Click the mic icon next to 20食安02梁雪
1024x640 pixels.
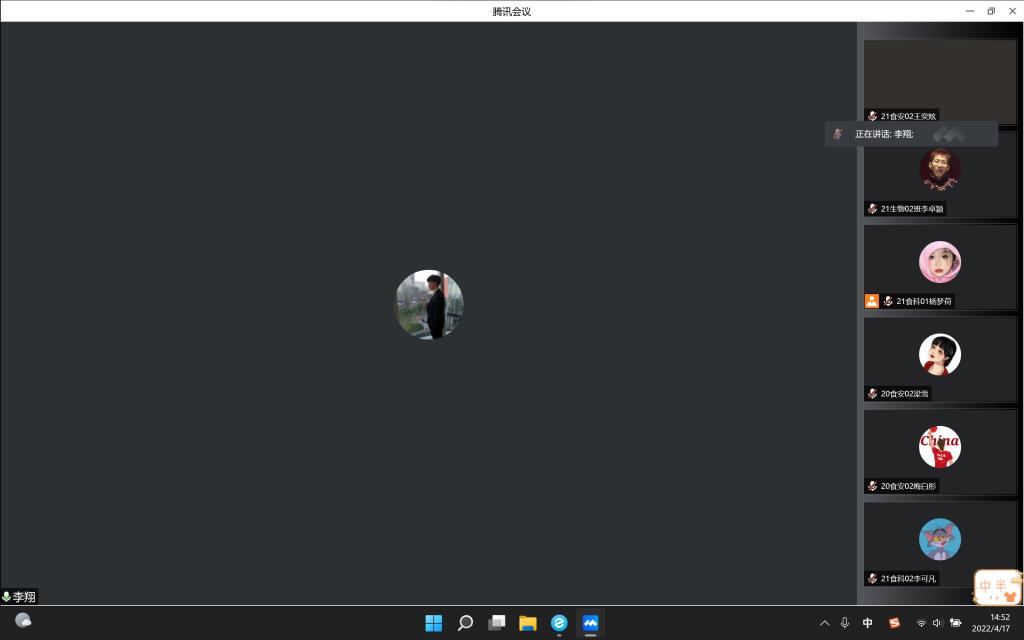click(x=872, y=394)
